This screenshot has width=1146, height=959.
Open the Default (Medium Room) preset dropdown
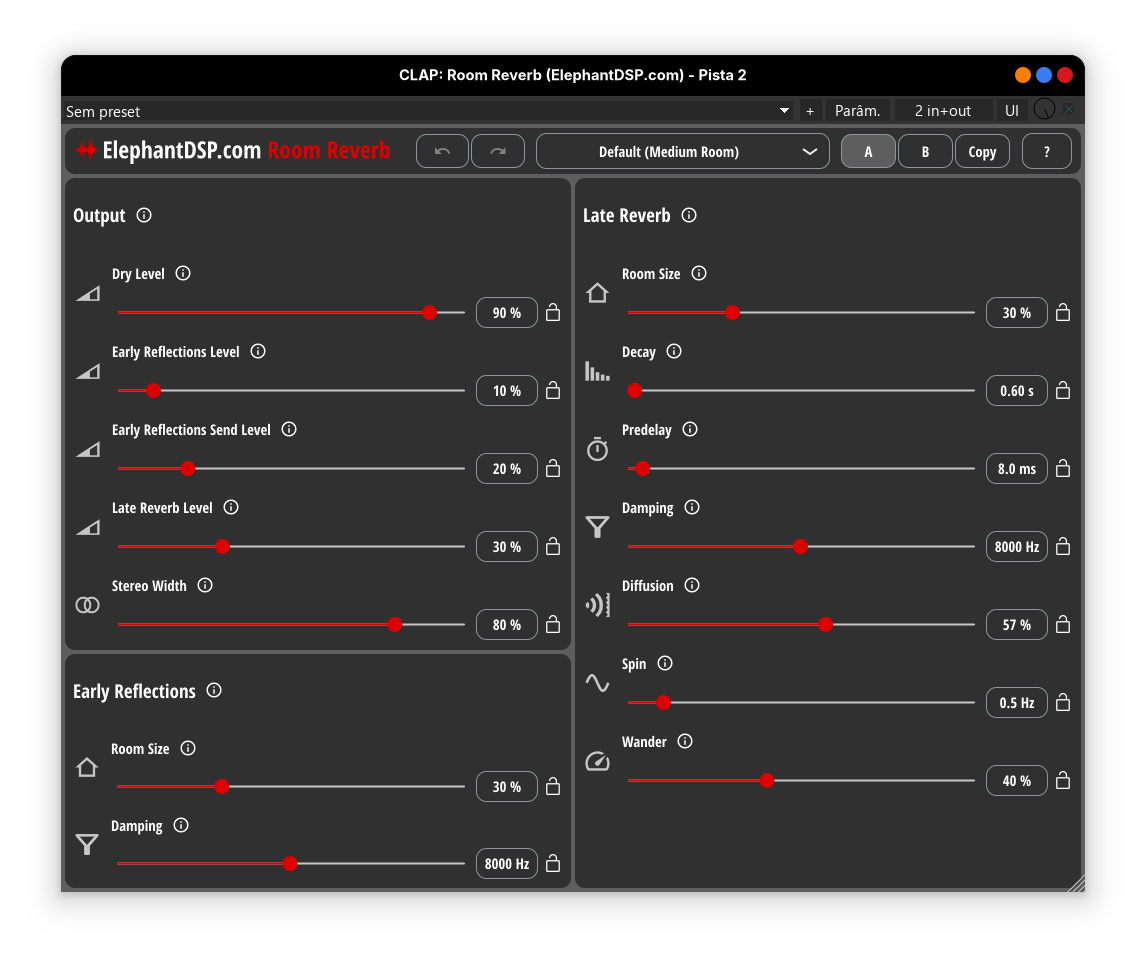[x=683, y=152]
